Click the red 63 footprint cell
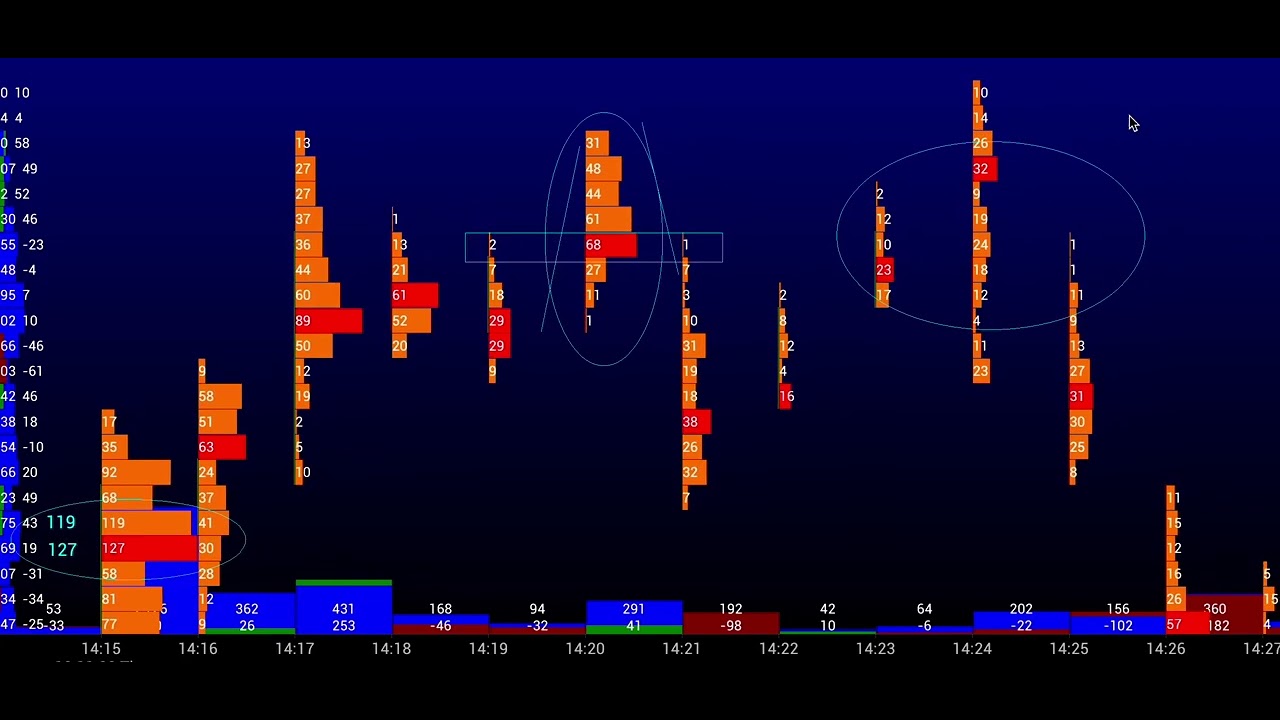 coord(221,447)
